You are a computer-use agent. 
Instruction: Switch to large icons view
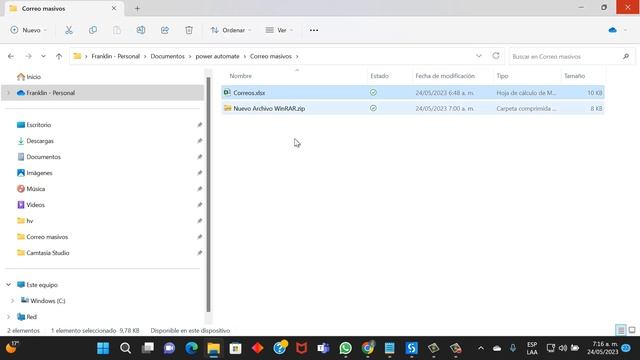[x=632, y=330]
